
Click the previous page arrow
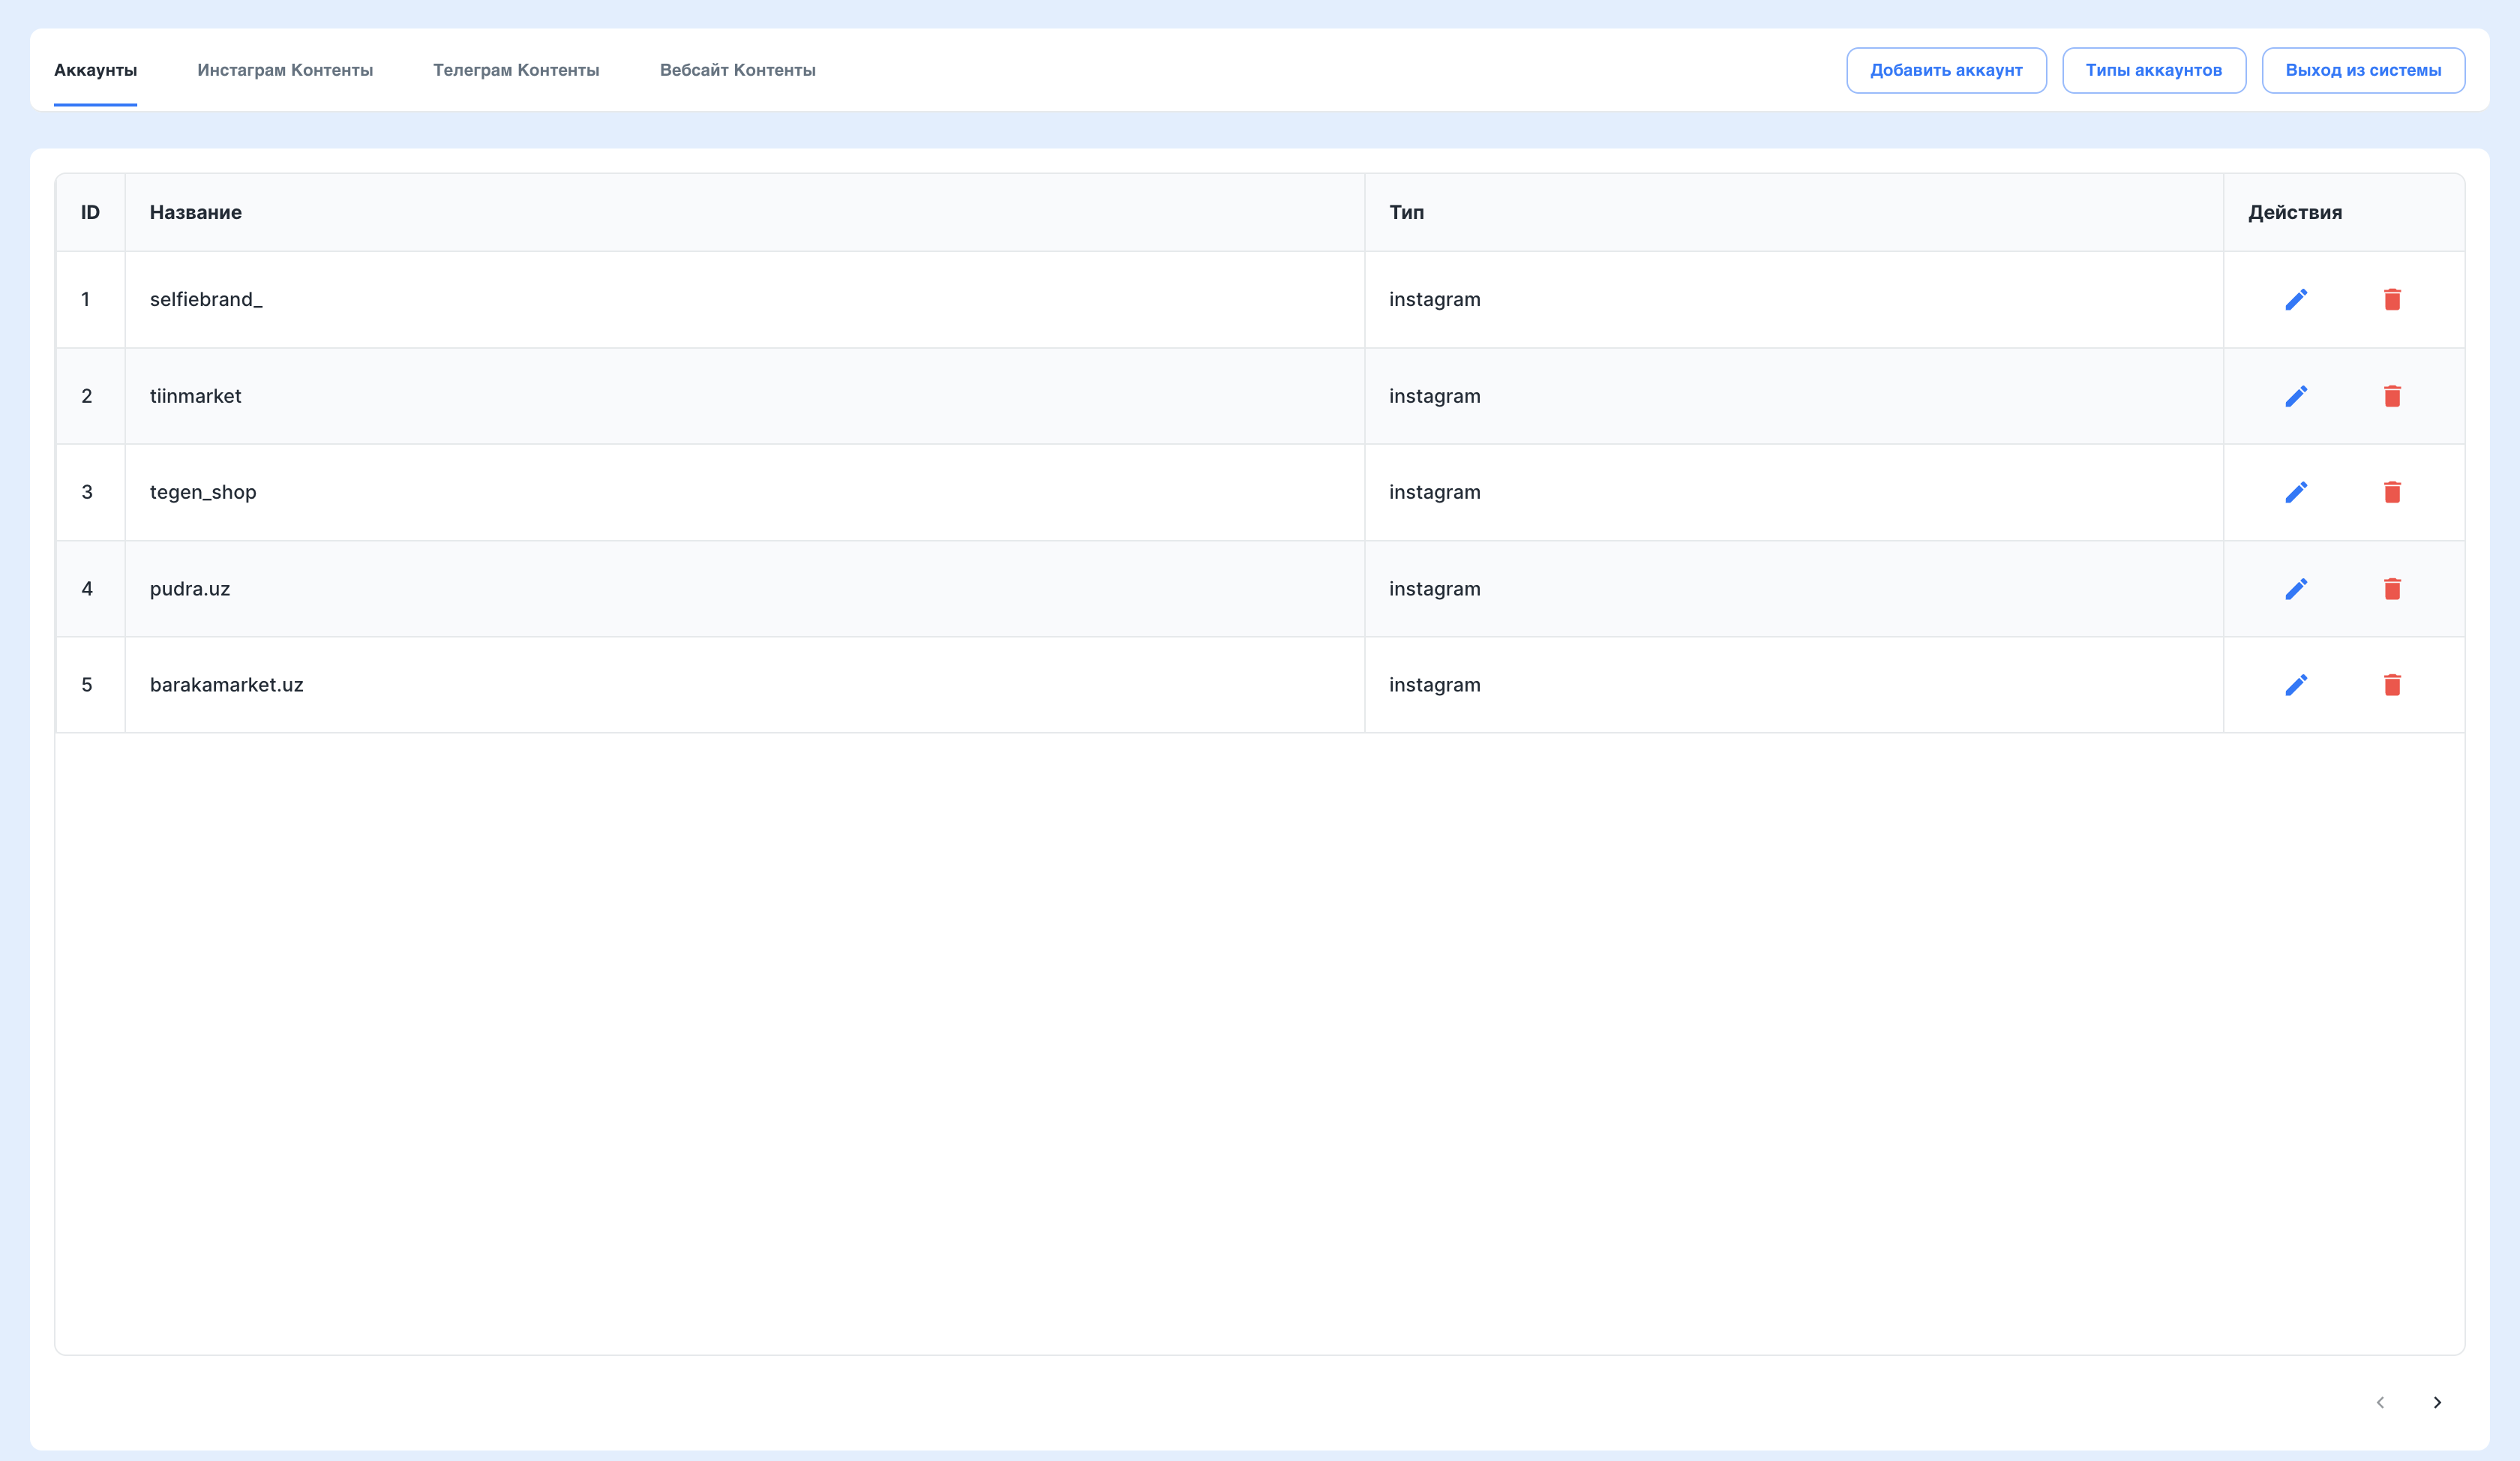click(2381, 1402)
